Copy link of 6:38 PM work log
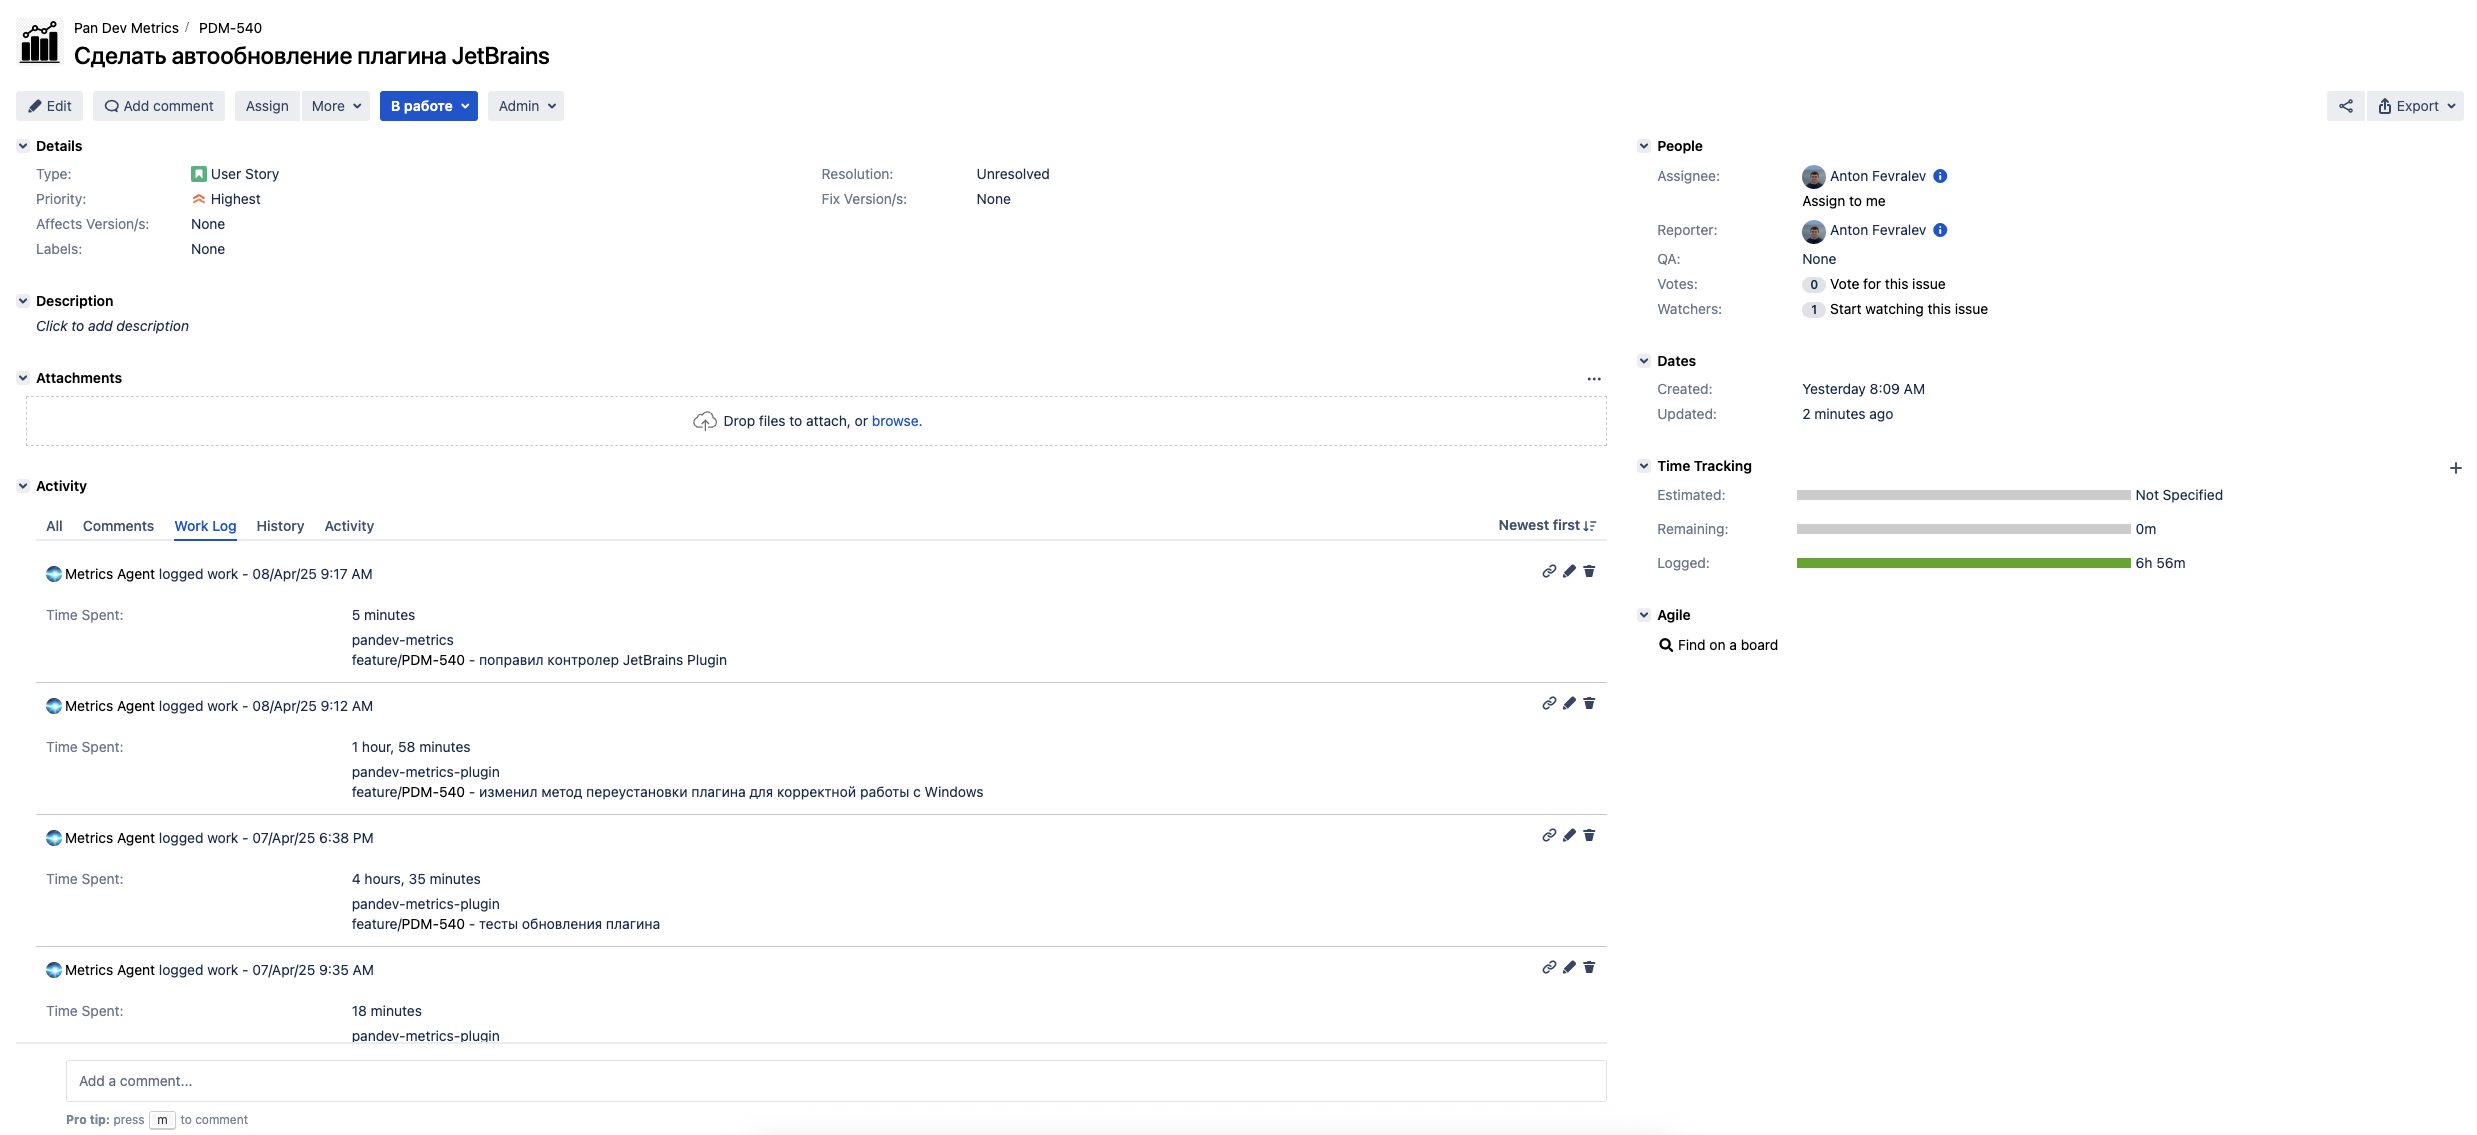 (x=1549, y=835)
